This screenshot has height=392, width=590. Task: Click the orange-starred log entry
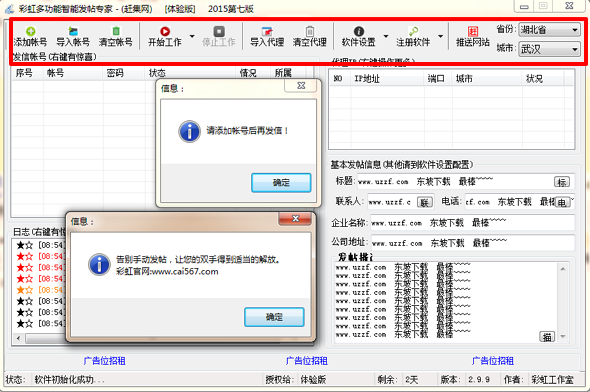41,290
